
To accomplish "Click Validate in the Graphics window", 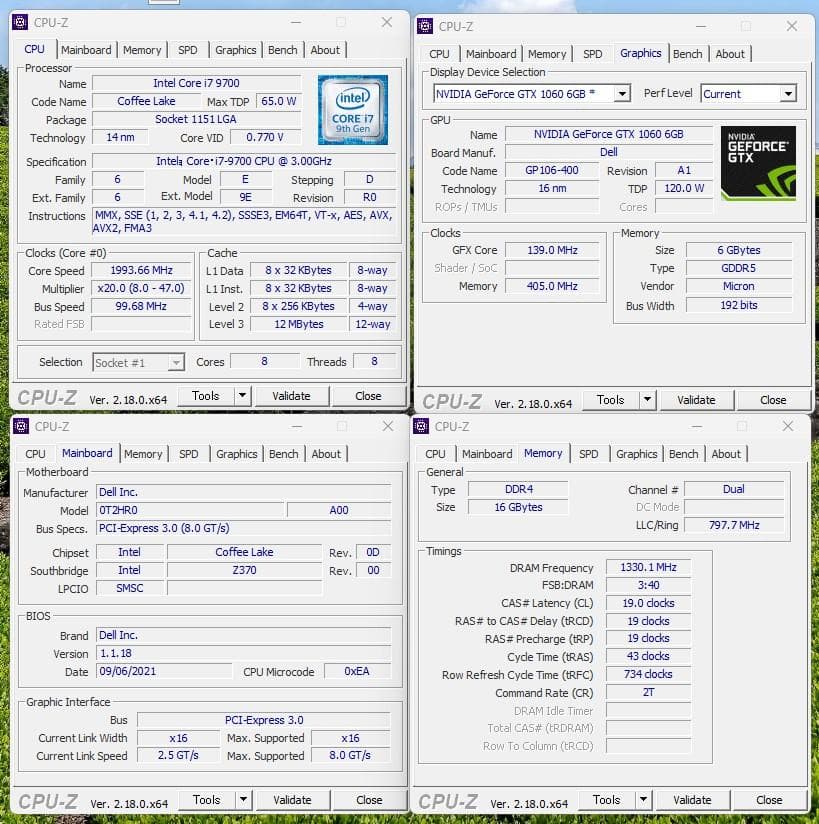I will [x=697, y=400].
